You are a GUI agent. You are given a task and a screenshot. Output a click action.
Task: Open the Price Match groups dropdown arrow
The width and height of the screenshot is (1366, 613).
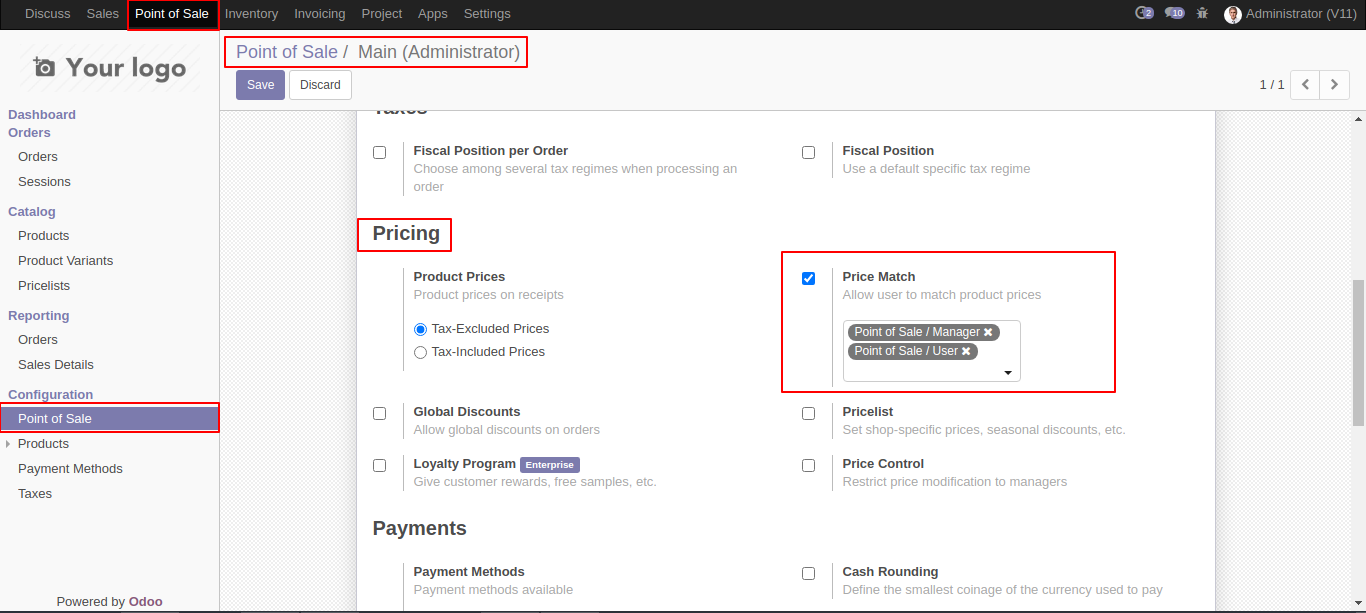(x=1007, y=373)
